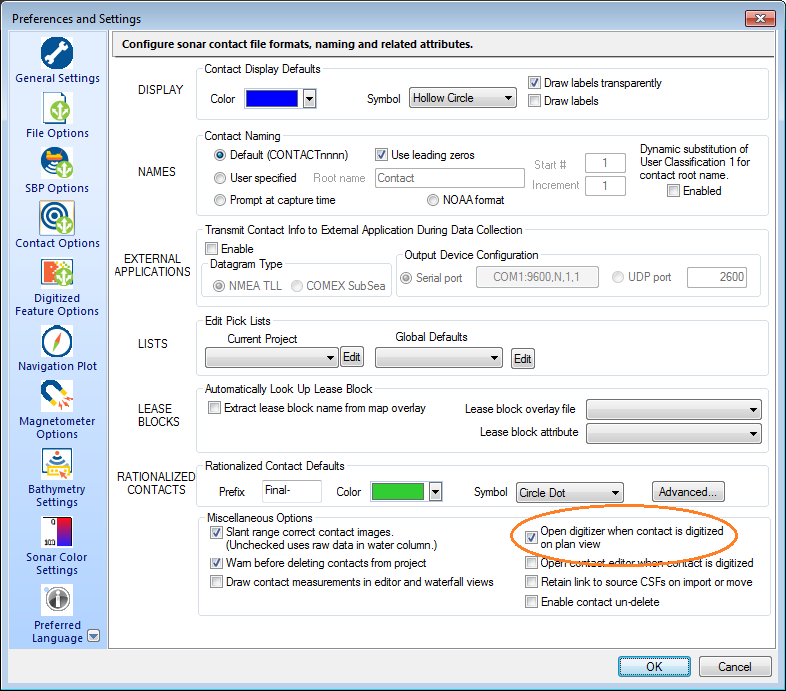Open Sonar Color Settings icon

[57, 533]
